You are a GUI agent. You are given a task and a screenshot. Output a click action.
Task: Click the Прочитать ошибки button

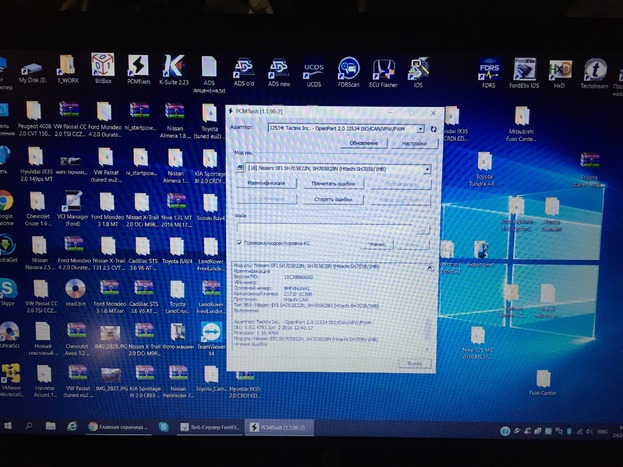click(x=331, y=184)
